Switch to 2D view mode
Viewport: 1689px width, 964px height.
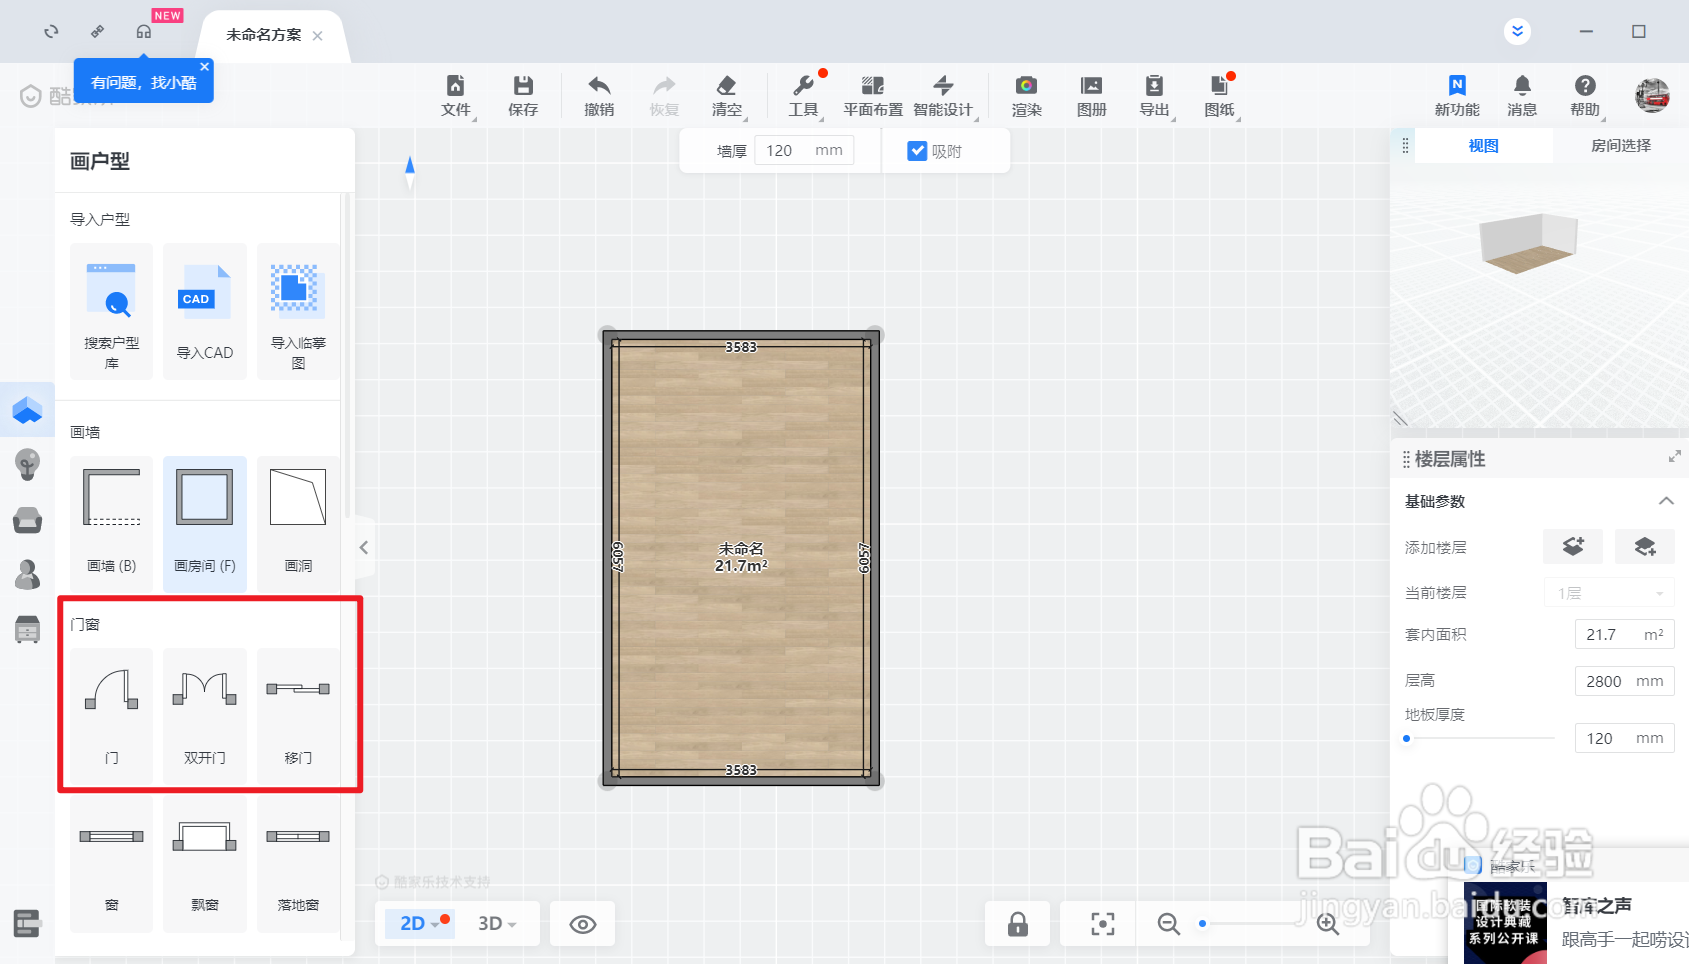tap(420, 923)
